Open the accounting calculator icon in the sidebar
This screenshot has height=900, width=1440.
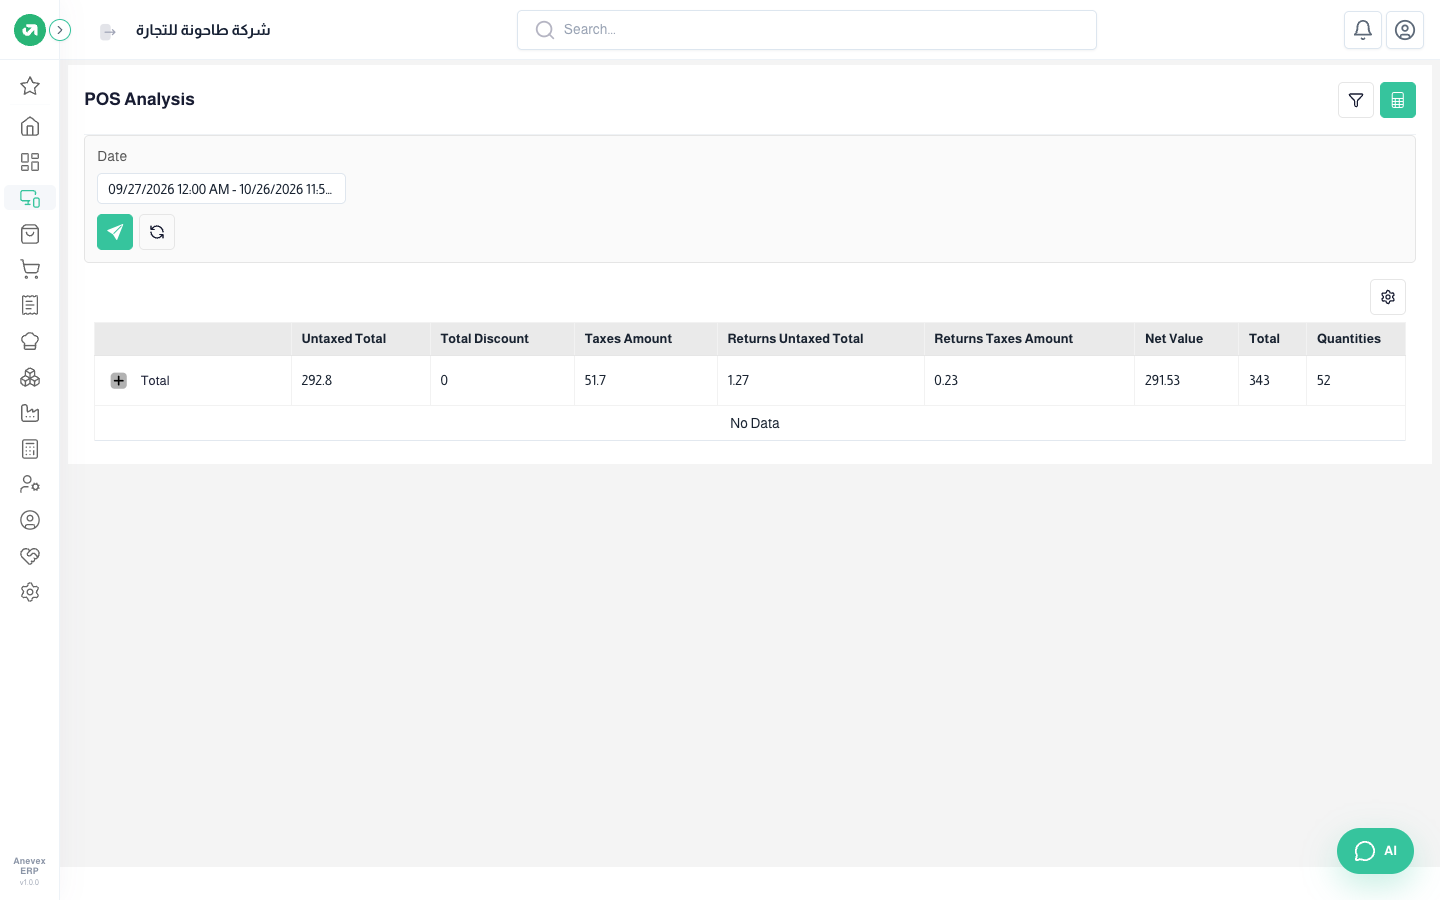click(x=30, y=449)
